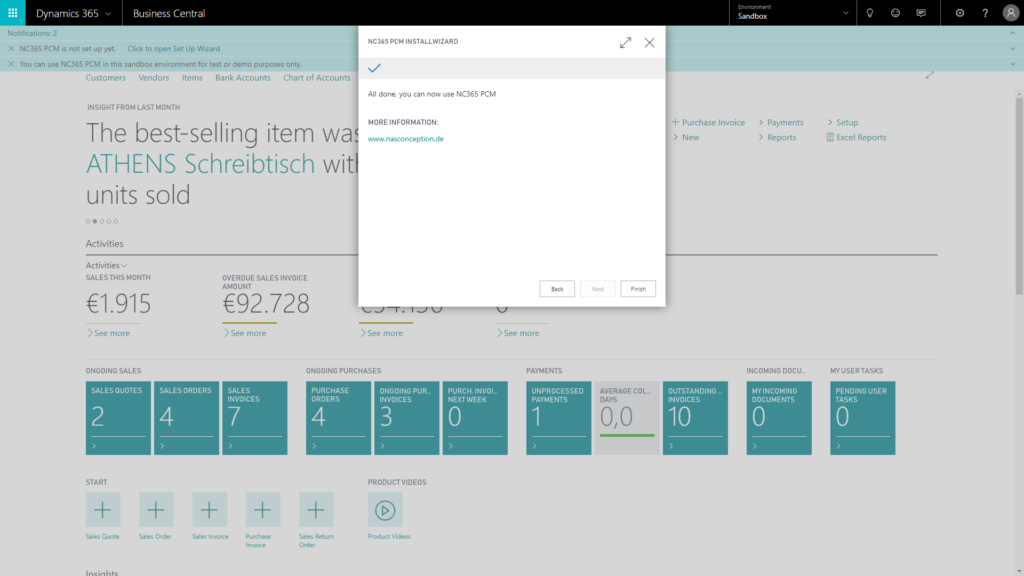Open the Chart of Accounts navigation item

click(x=317, y=77)
